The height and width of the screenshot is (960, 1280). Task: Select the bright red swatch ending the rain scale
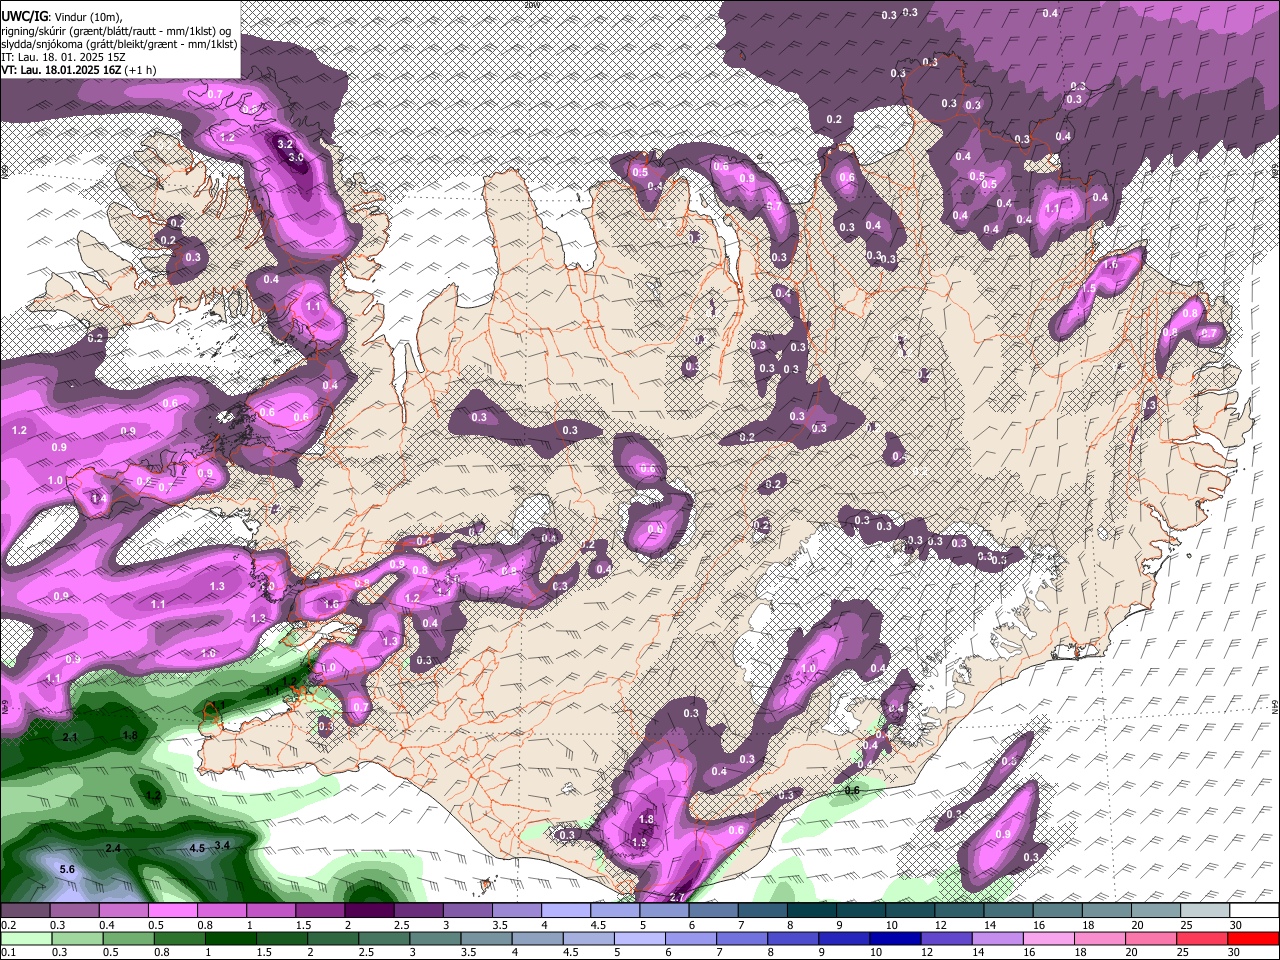[1253, 939]
